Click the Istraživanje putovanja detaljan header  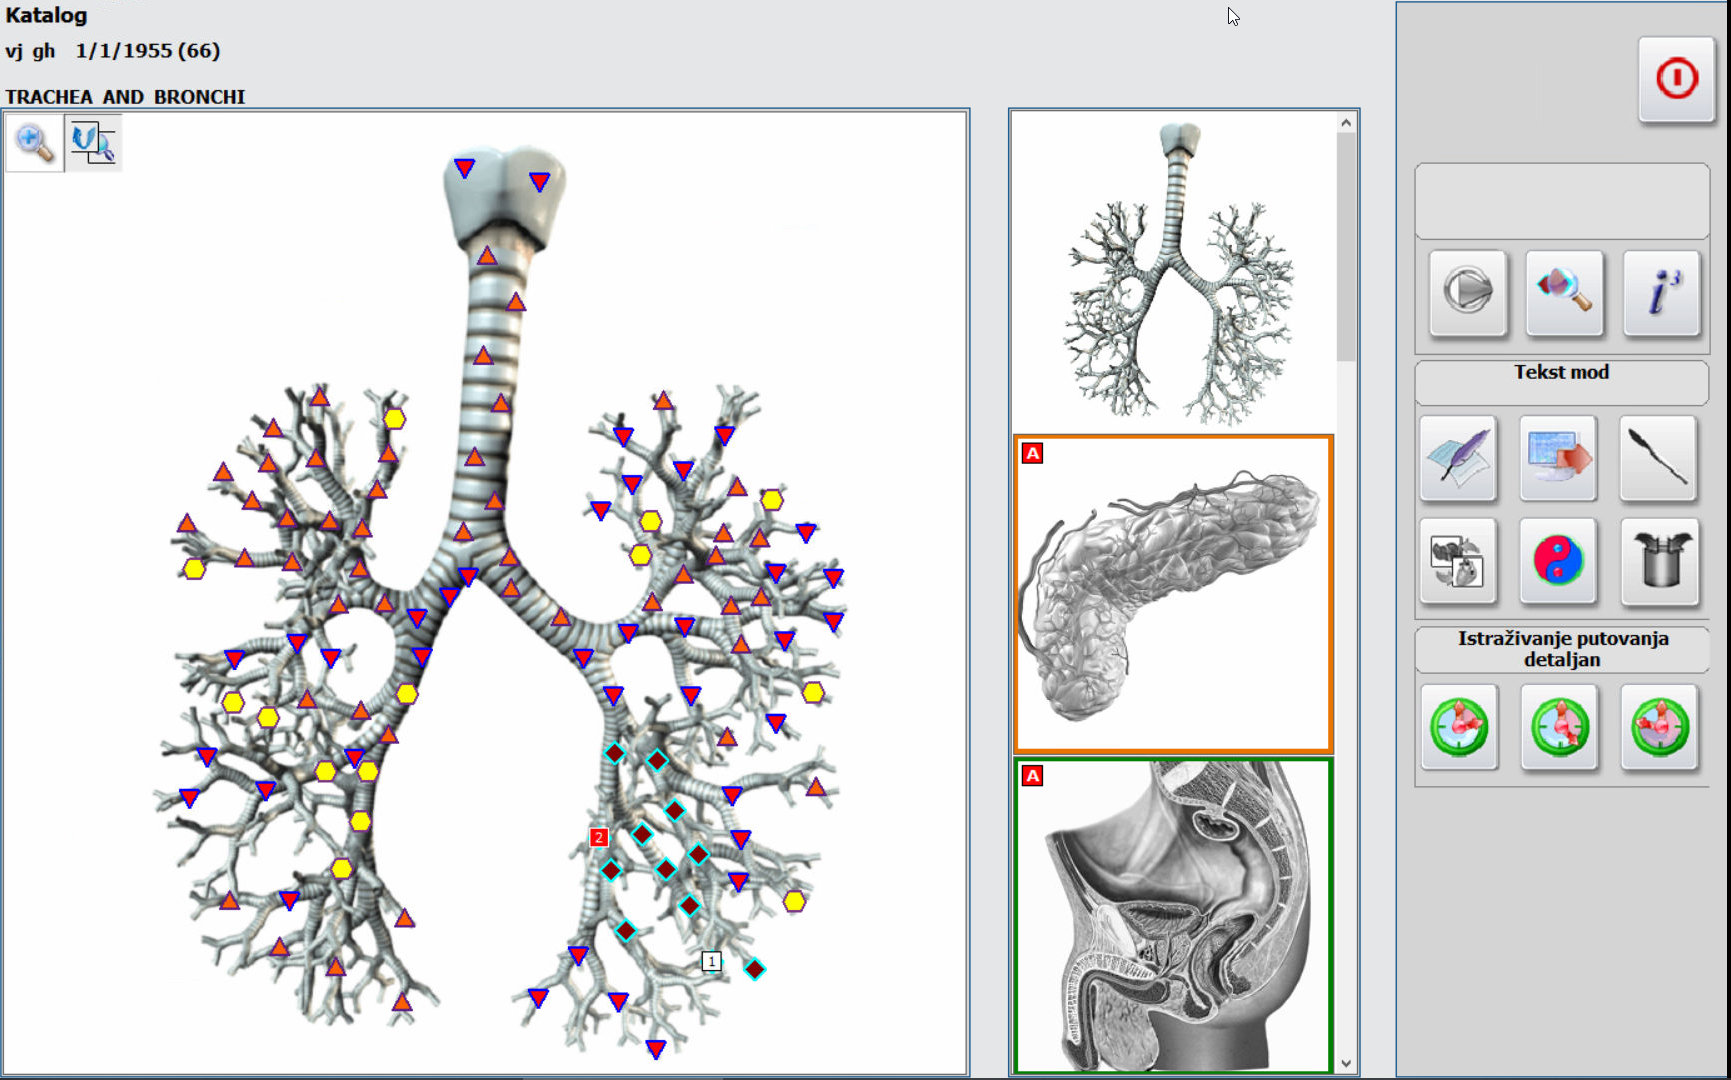click(x=1562, y=648)
